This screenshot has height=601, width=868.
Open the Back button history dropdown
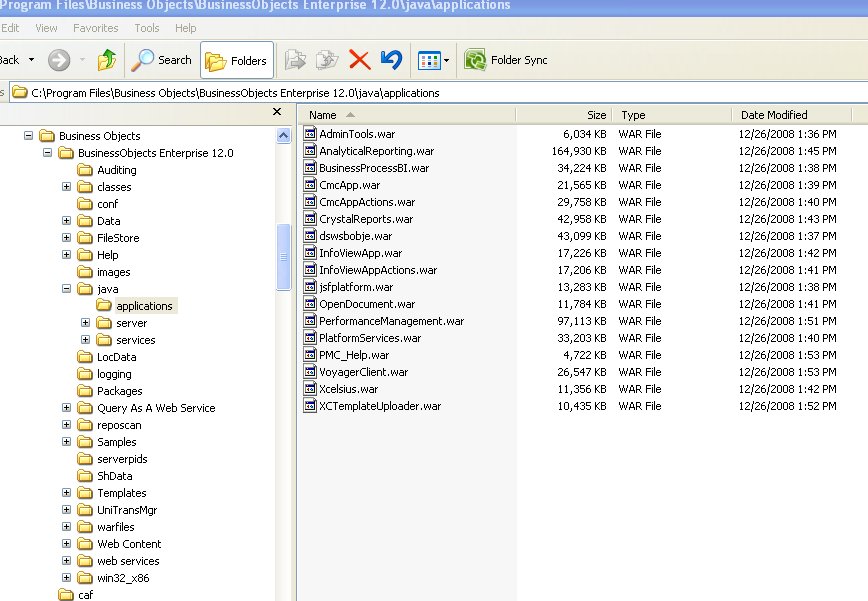click(x=32, y=60)
